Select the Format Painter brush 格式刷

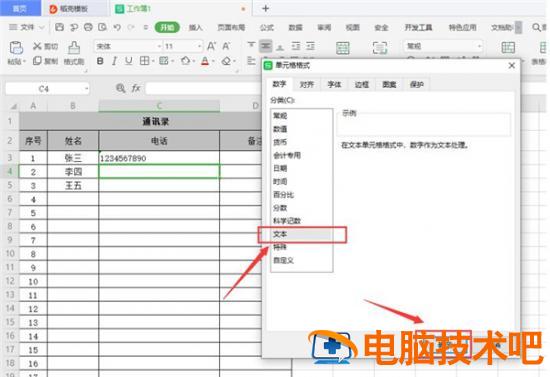click(x=74, y=53)
